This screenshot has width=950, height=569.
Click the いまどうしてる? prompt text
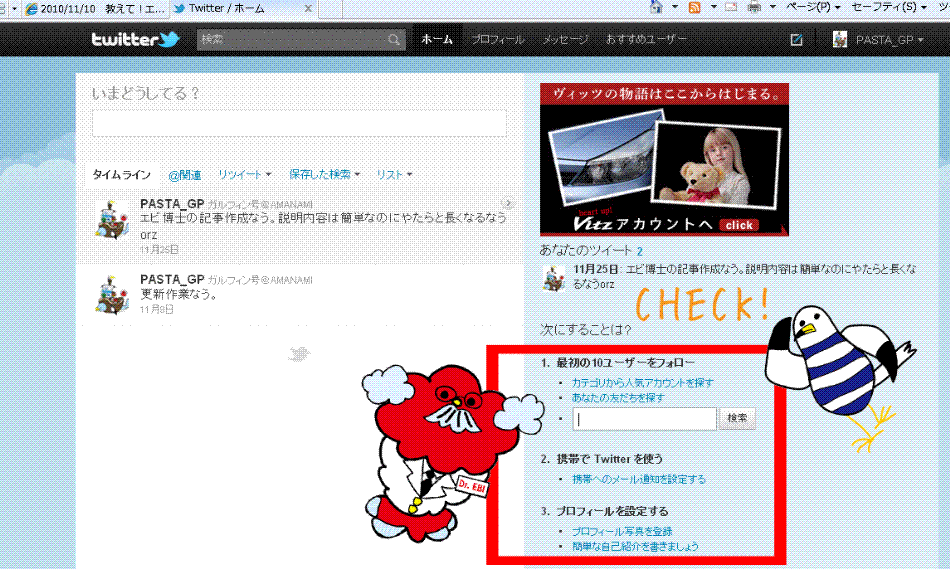[145, 93]
